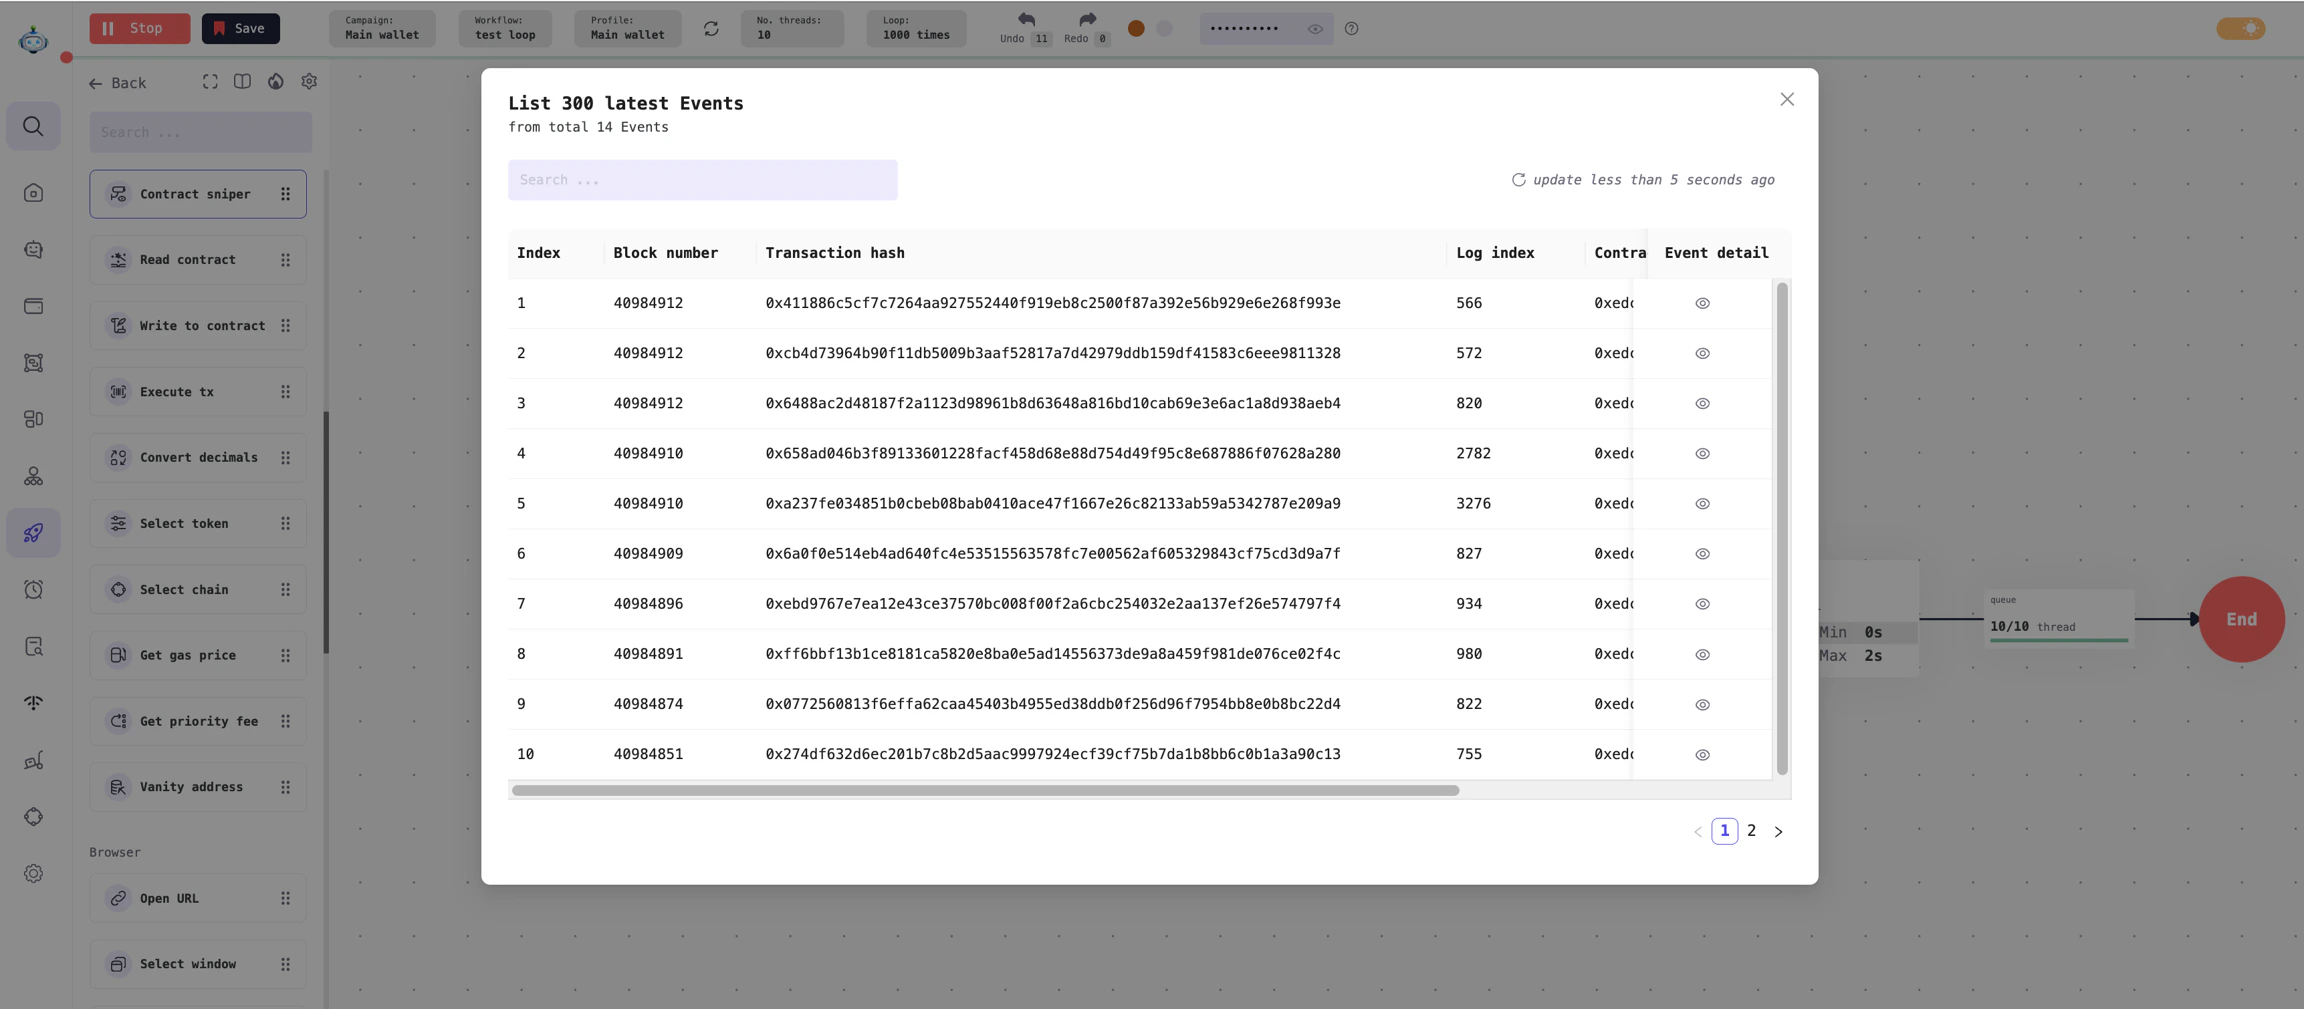Click the split panel icon near Back
The image size is (2304, 1009).
point(242,82)
